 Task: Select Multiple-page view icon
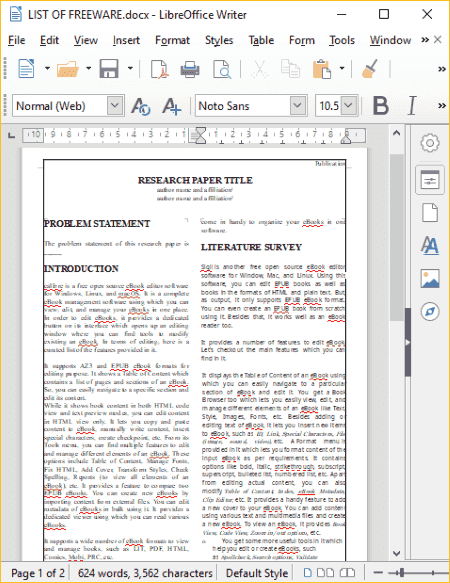point(325,573)
